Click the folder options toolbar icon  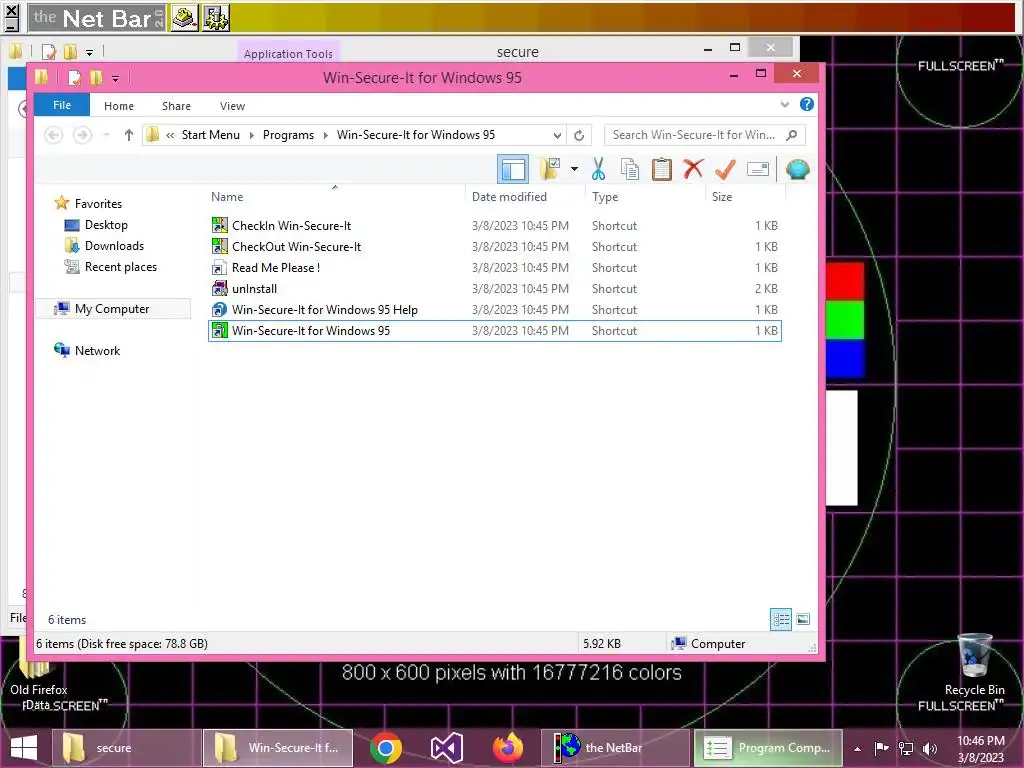tap(550, 169)
